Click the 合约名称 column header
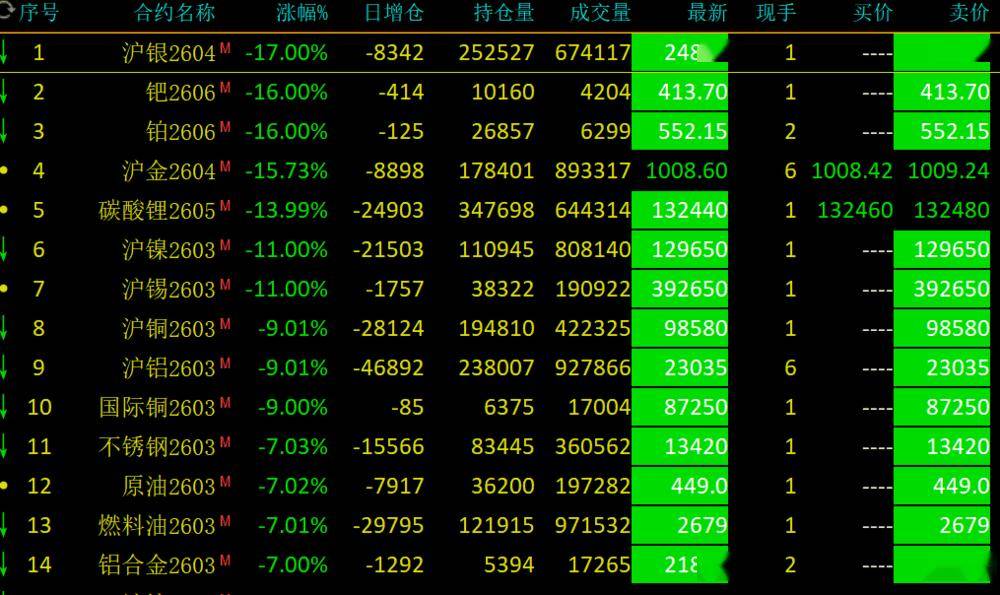1000x595 pixels. click(175, 13)
